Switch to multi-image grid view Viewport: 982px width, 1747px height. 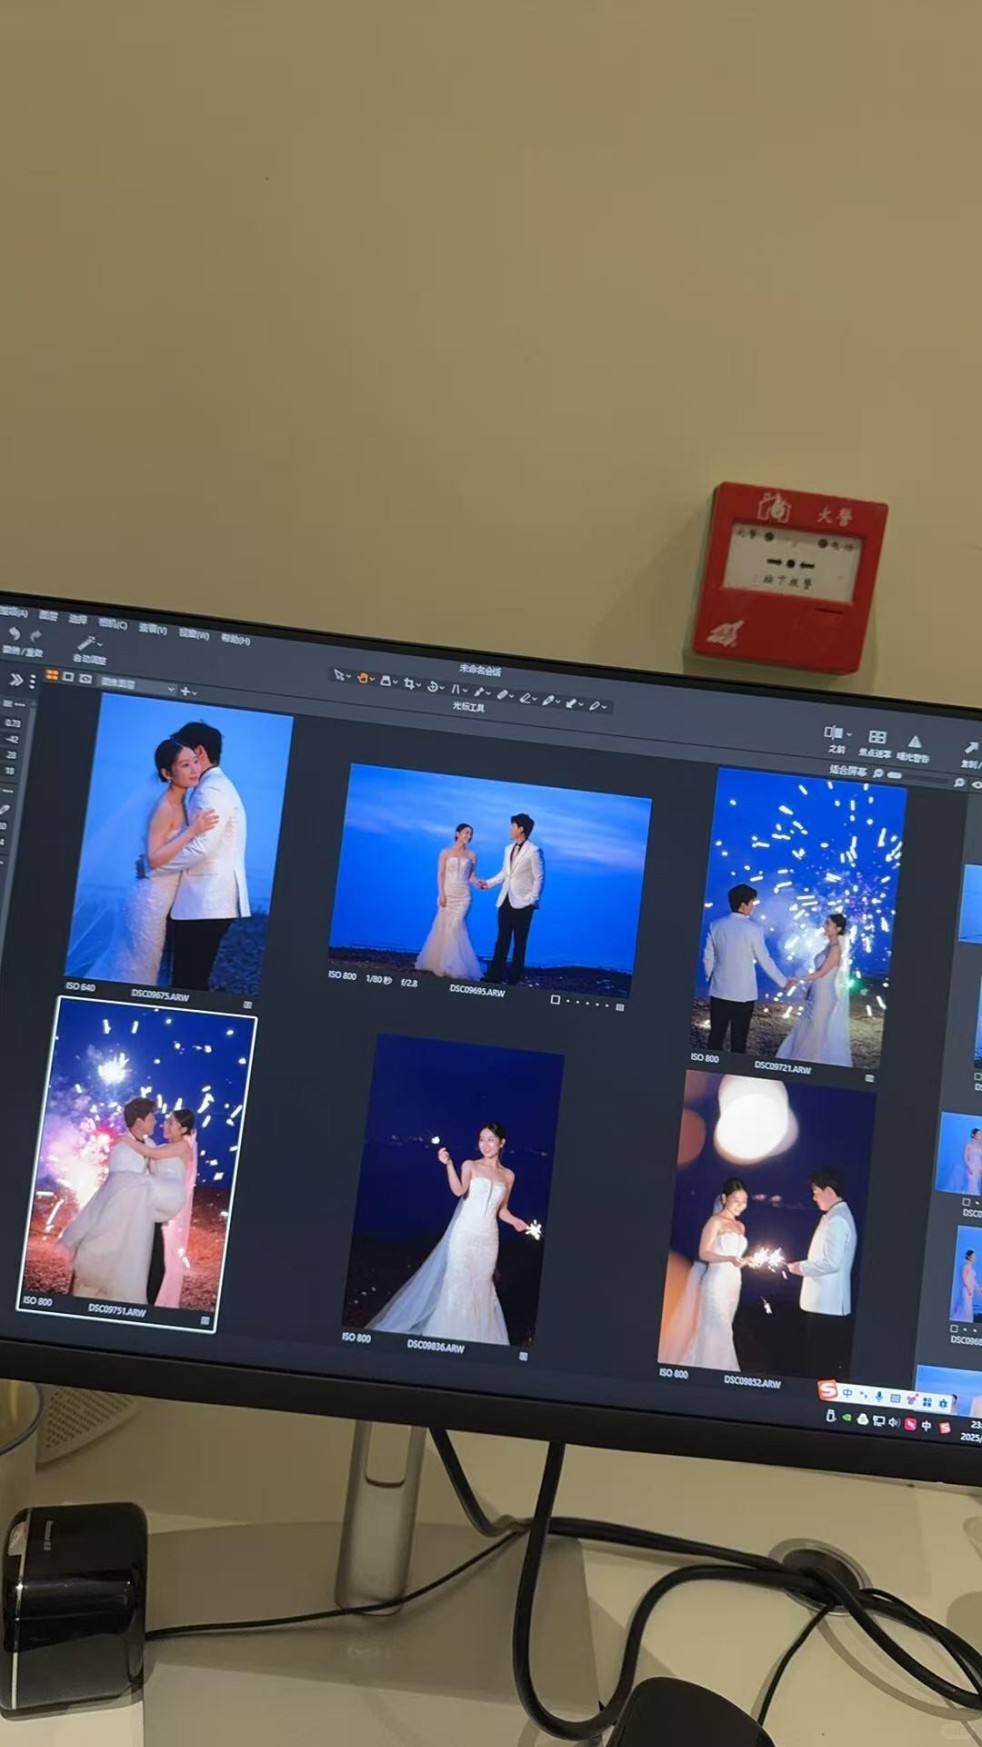pos(52,675)
